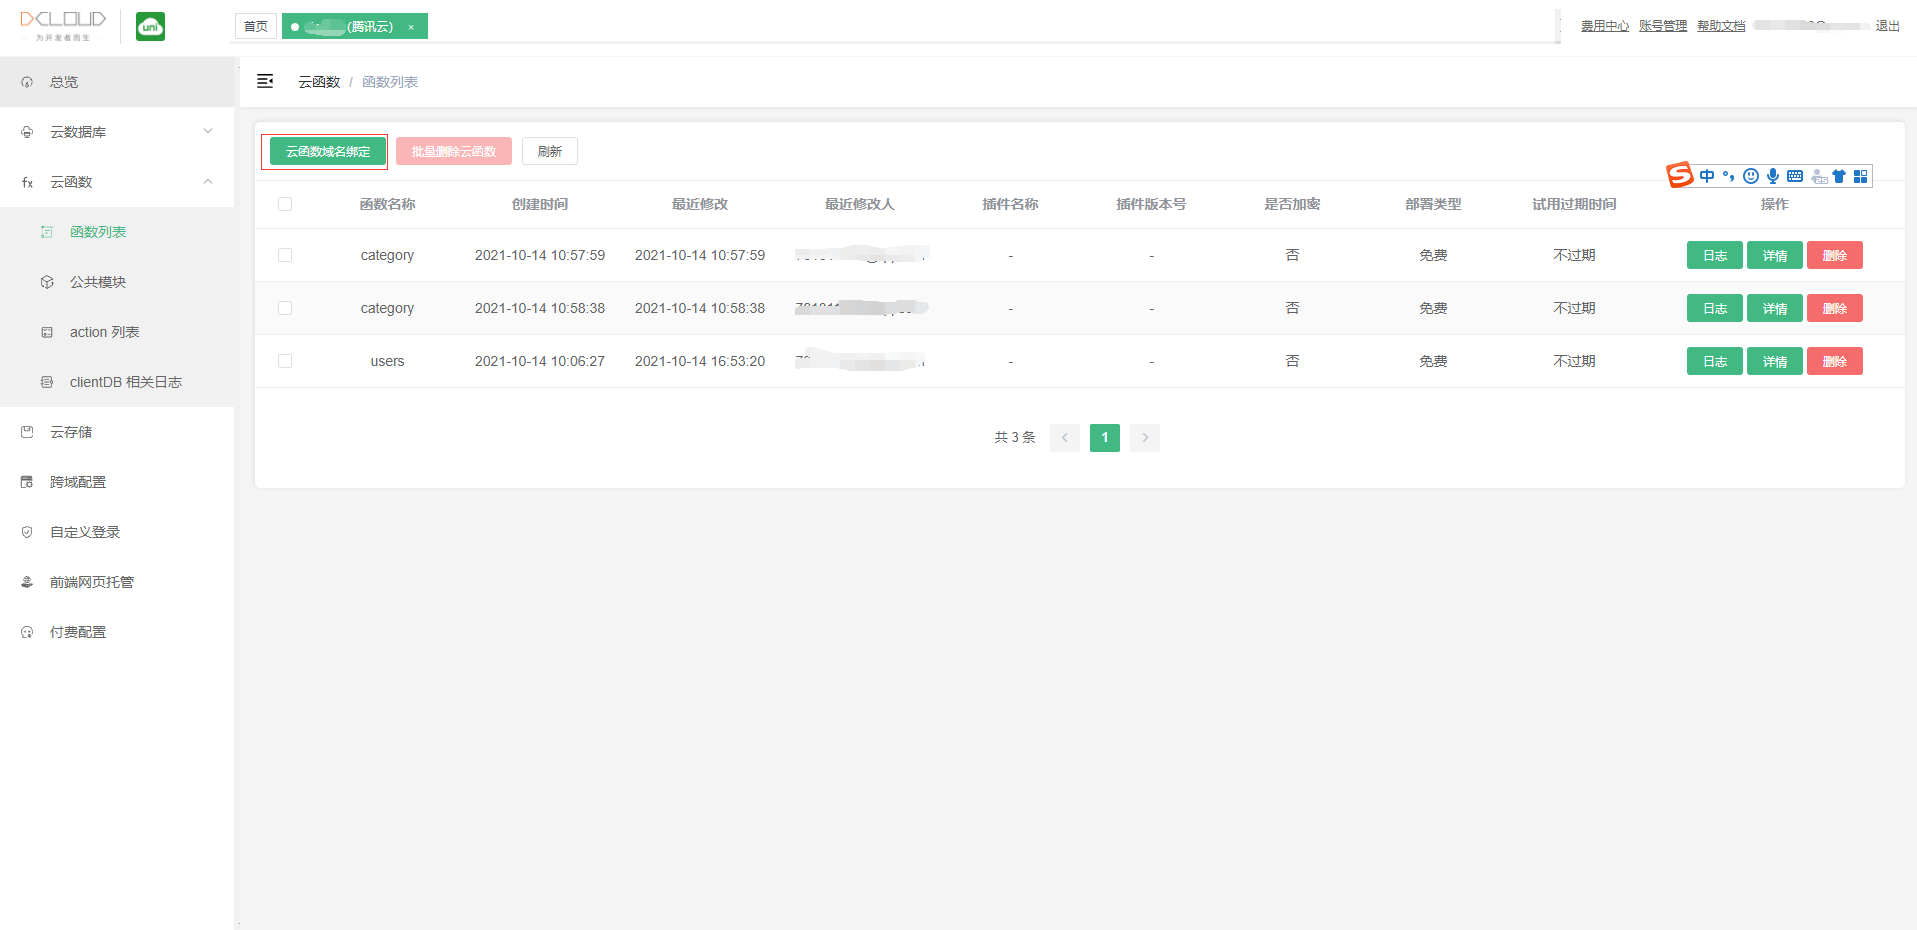Click the 自定义登录 shield icon
The width and height of the screenshot is (1917, 930).
27,531
